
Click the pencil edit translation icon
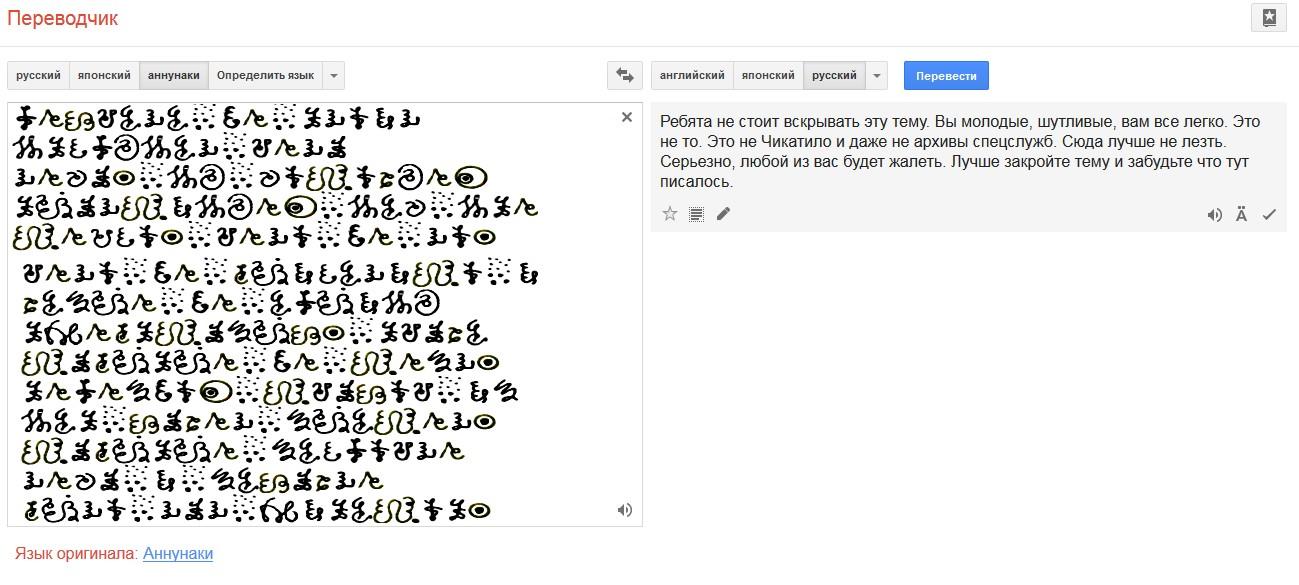pos(723,214)
